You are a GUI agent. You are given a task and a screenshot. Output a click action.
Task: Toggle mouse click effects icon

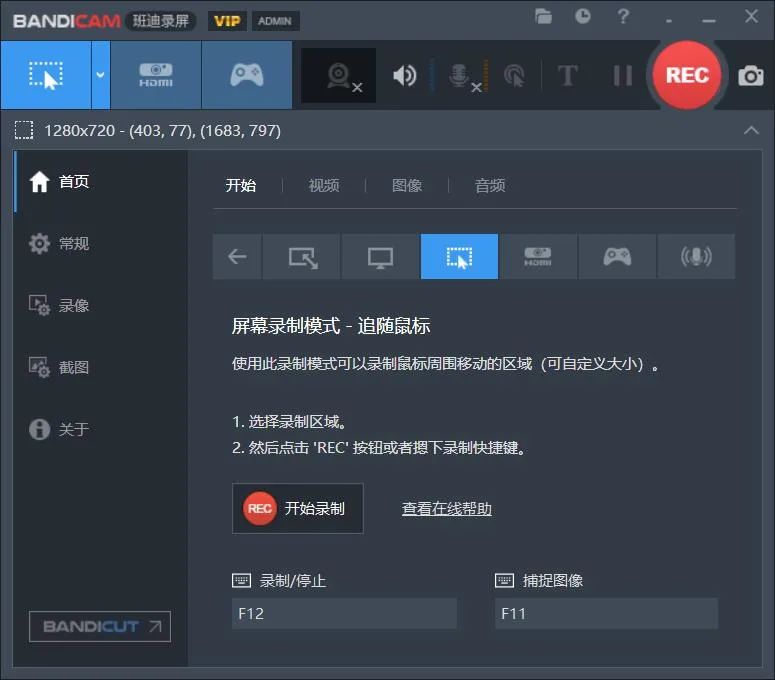[514, 76]
